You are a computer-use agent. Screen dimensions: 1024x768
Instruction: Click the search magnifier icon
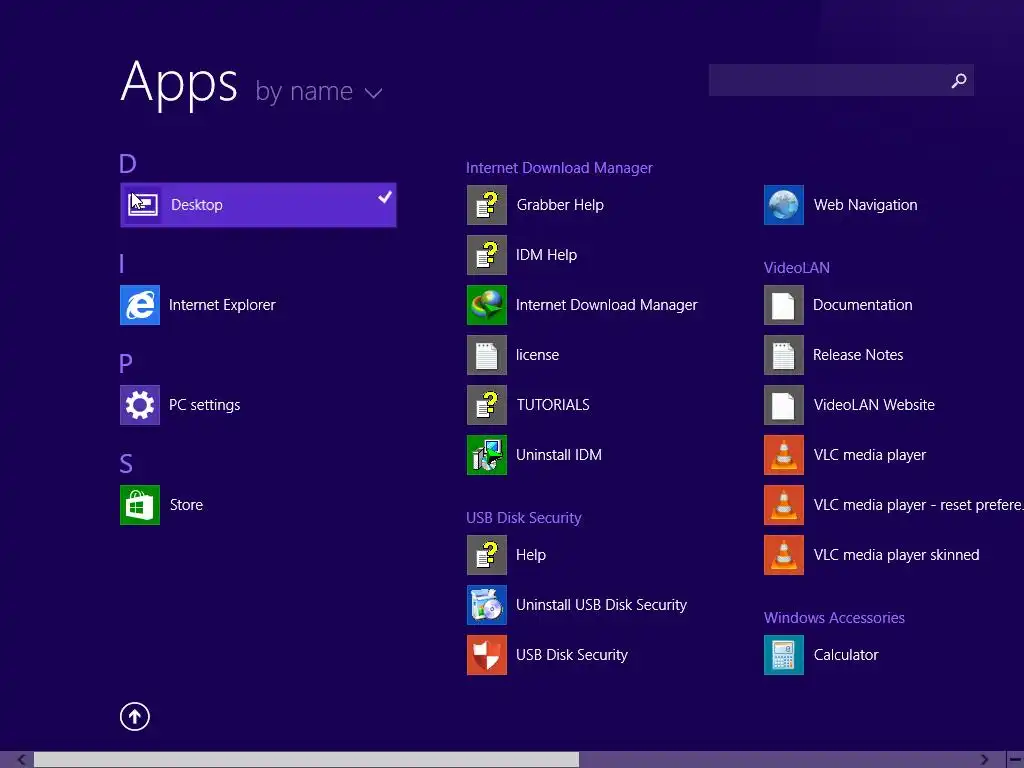pos(959,80)
